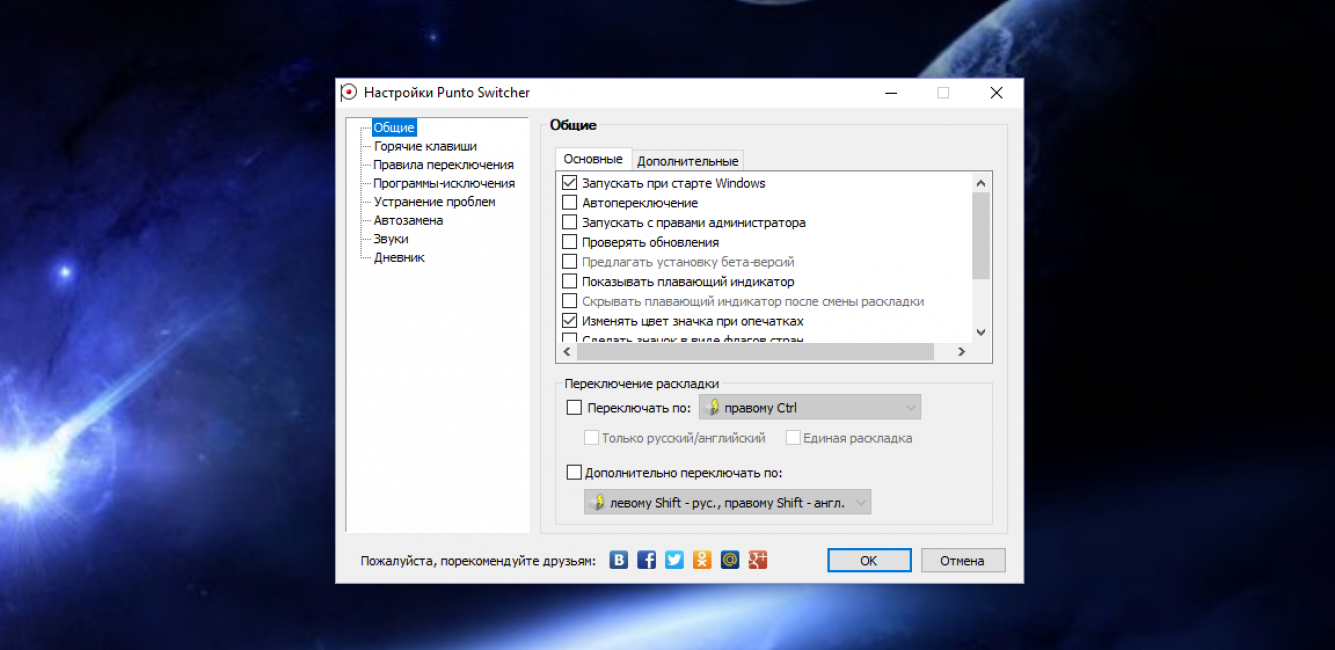Open 'Горячие клавиши' section
The width and height of the screenshot is (1335, 650).
coord(425,146)
